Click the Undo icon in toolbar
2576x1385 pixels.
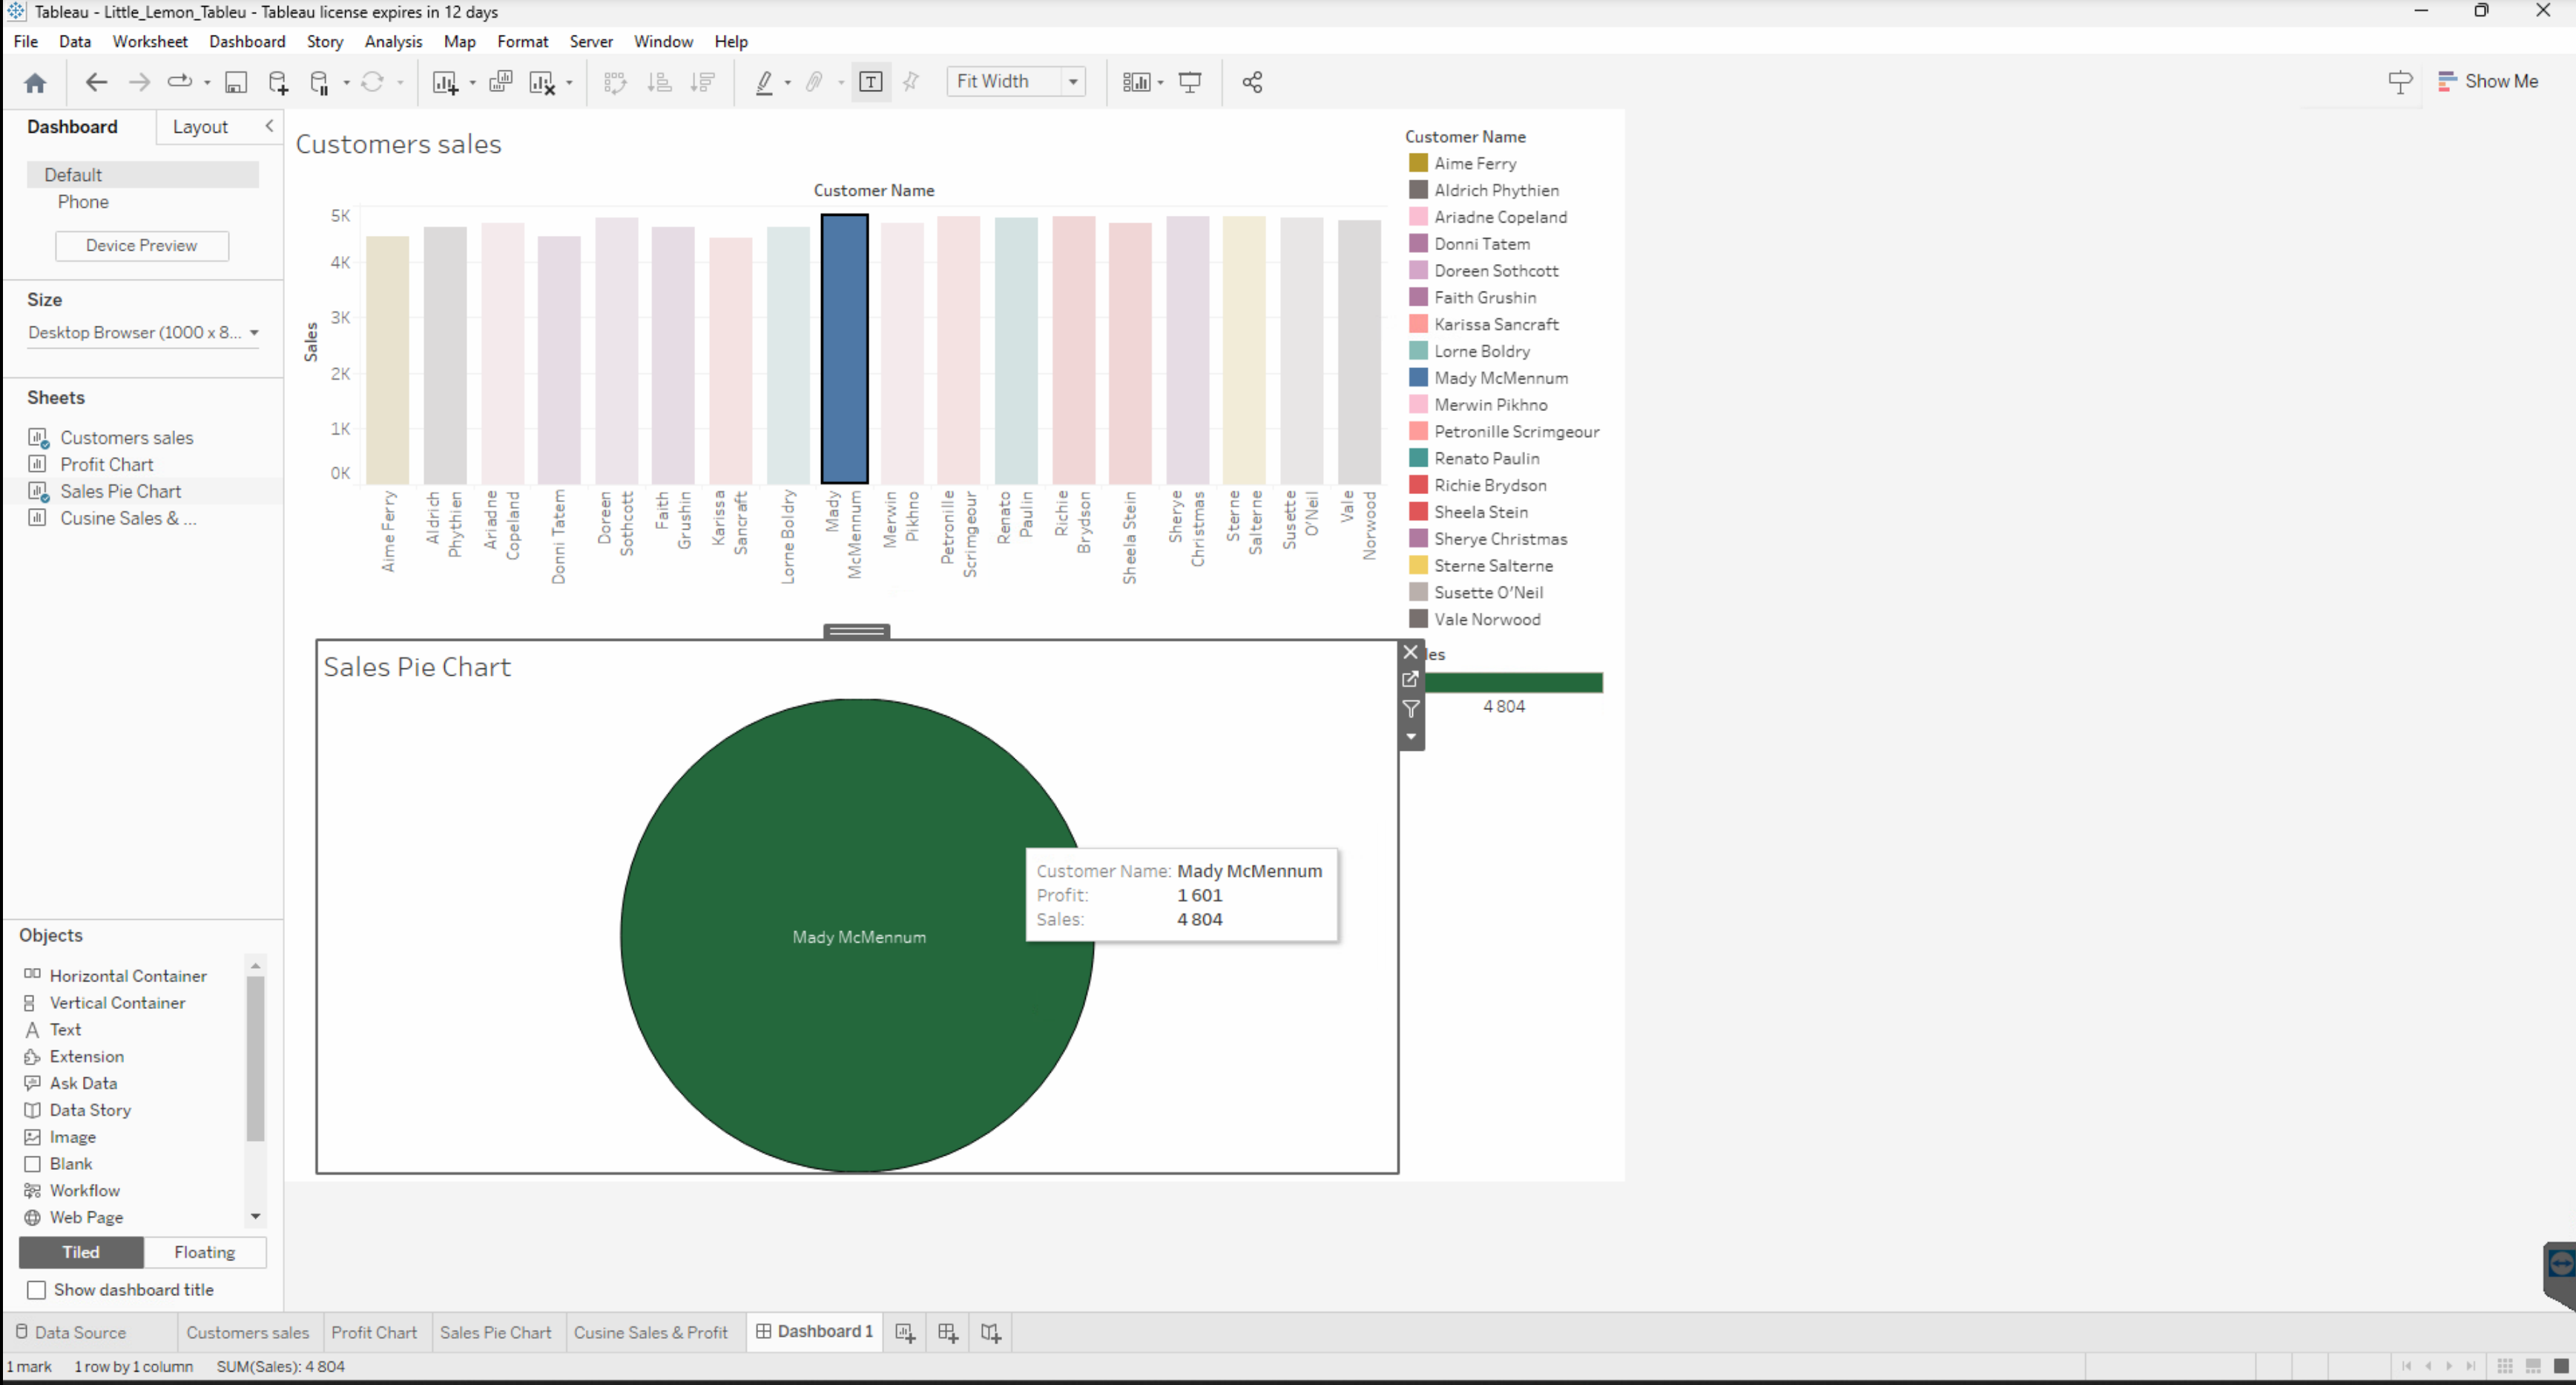tap(96, 80)
